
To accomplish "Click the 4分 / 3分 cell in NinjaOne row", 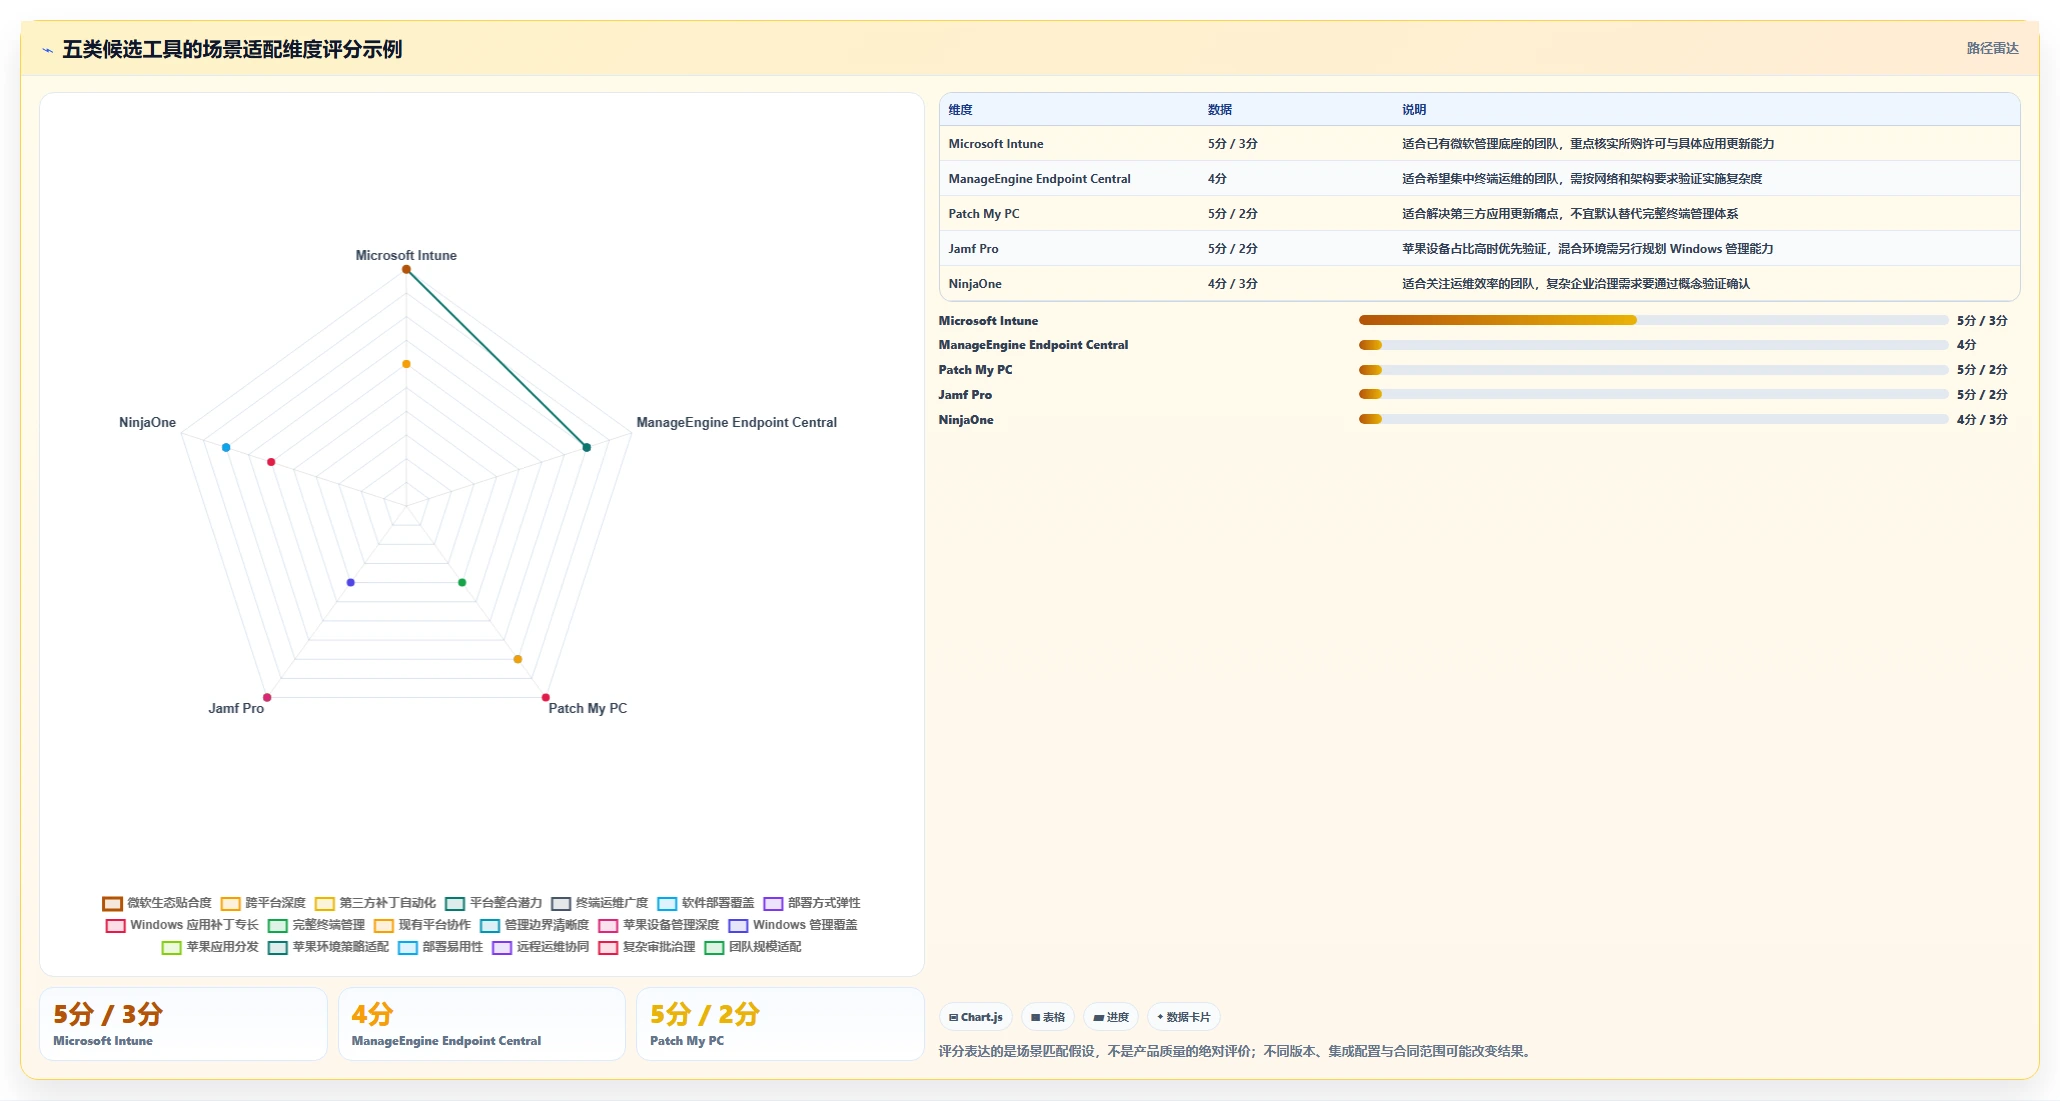I will click(x=1232, y=284).
